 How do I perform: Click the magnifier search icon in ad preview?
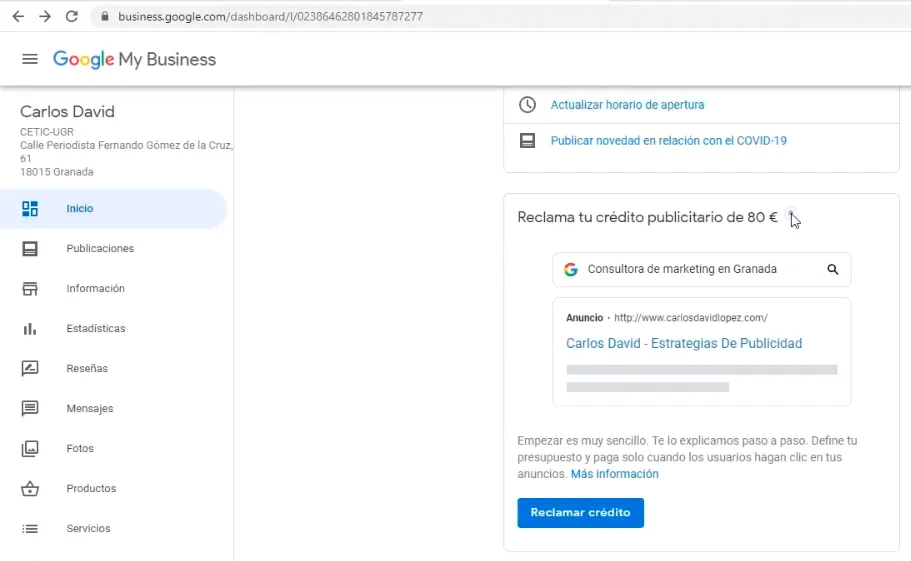point(833,269)
